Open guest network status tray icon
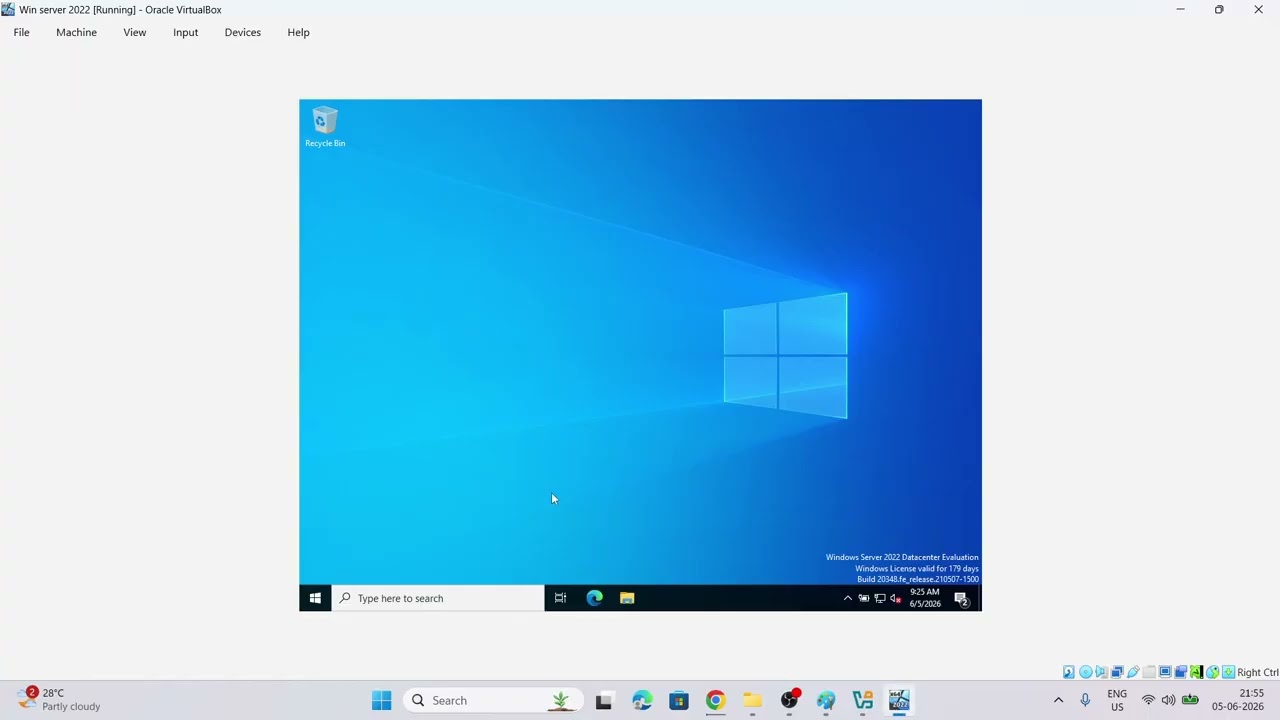The width and height of the screenshot is (1280, 720). 880,598
